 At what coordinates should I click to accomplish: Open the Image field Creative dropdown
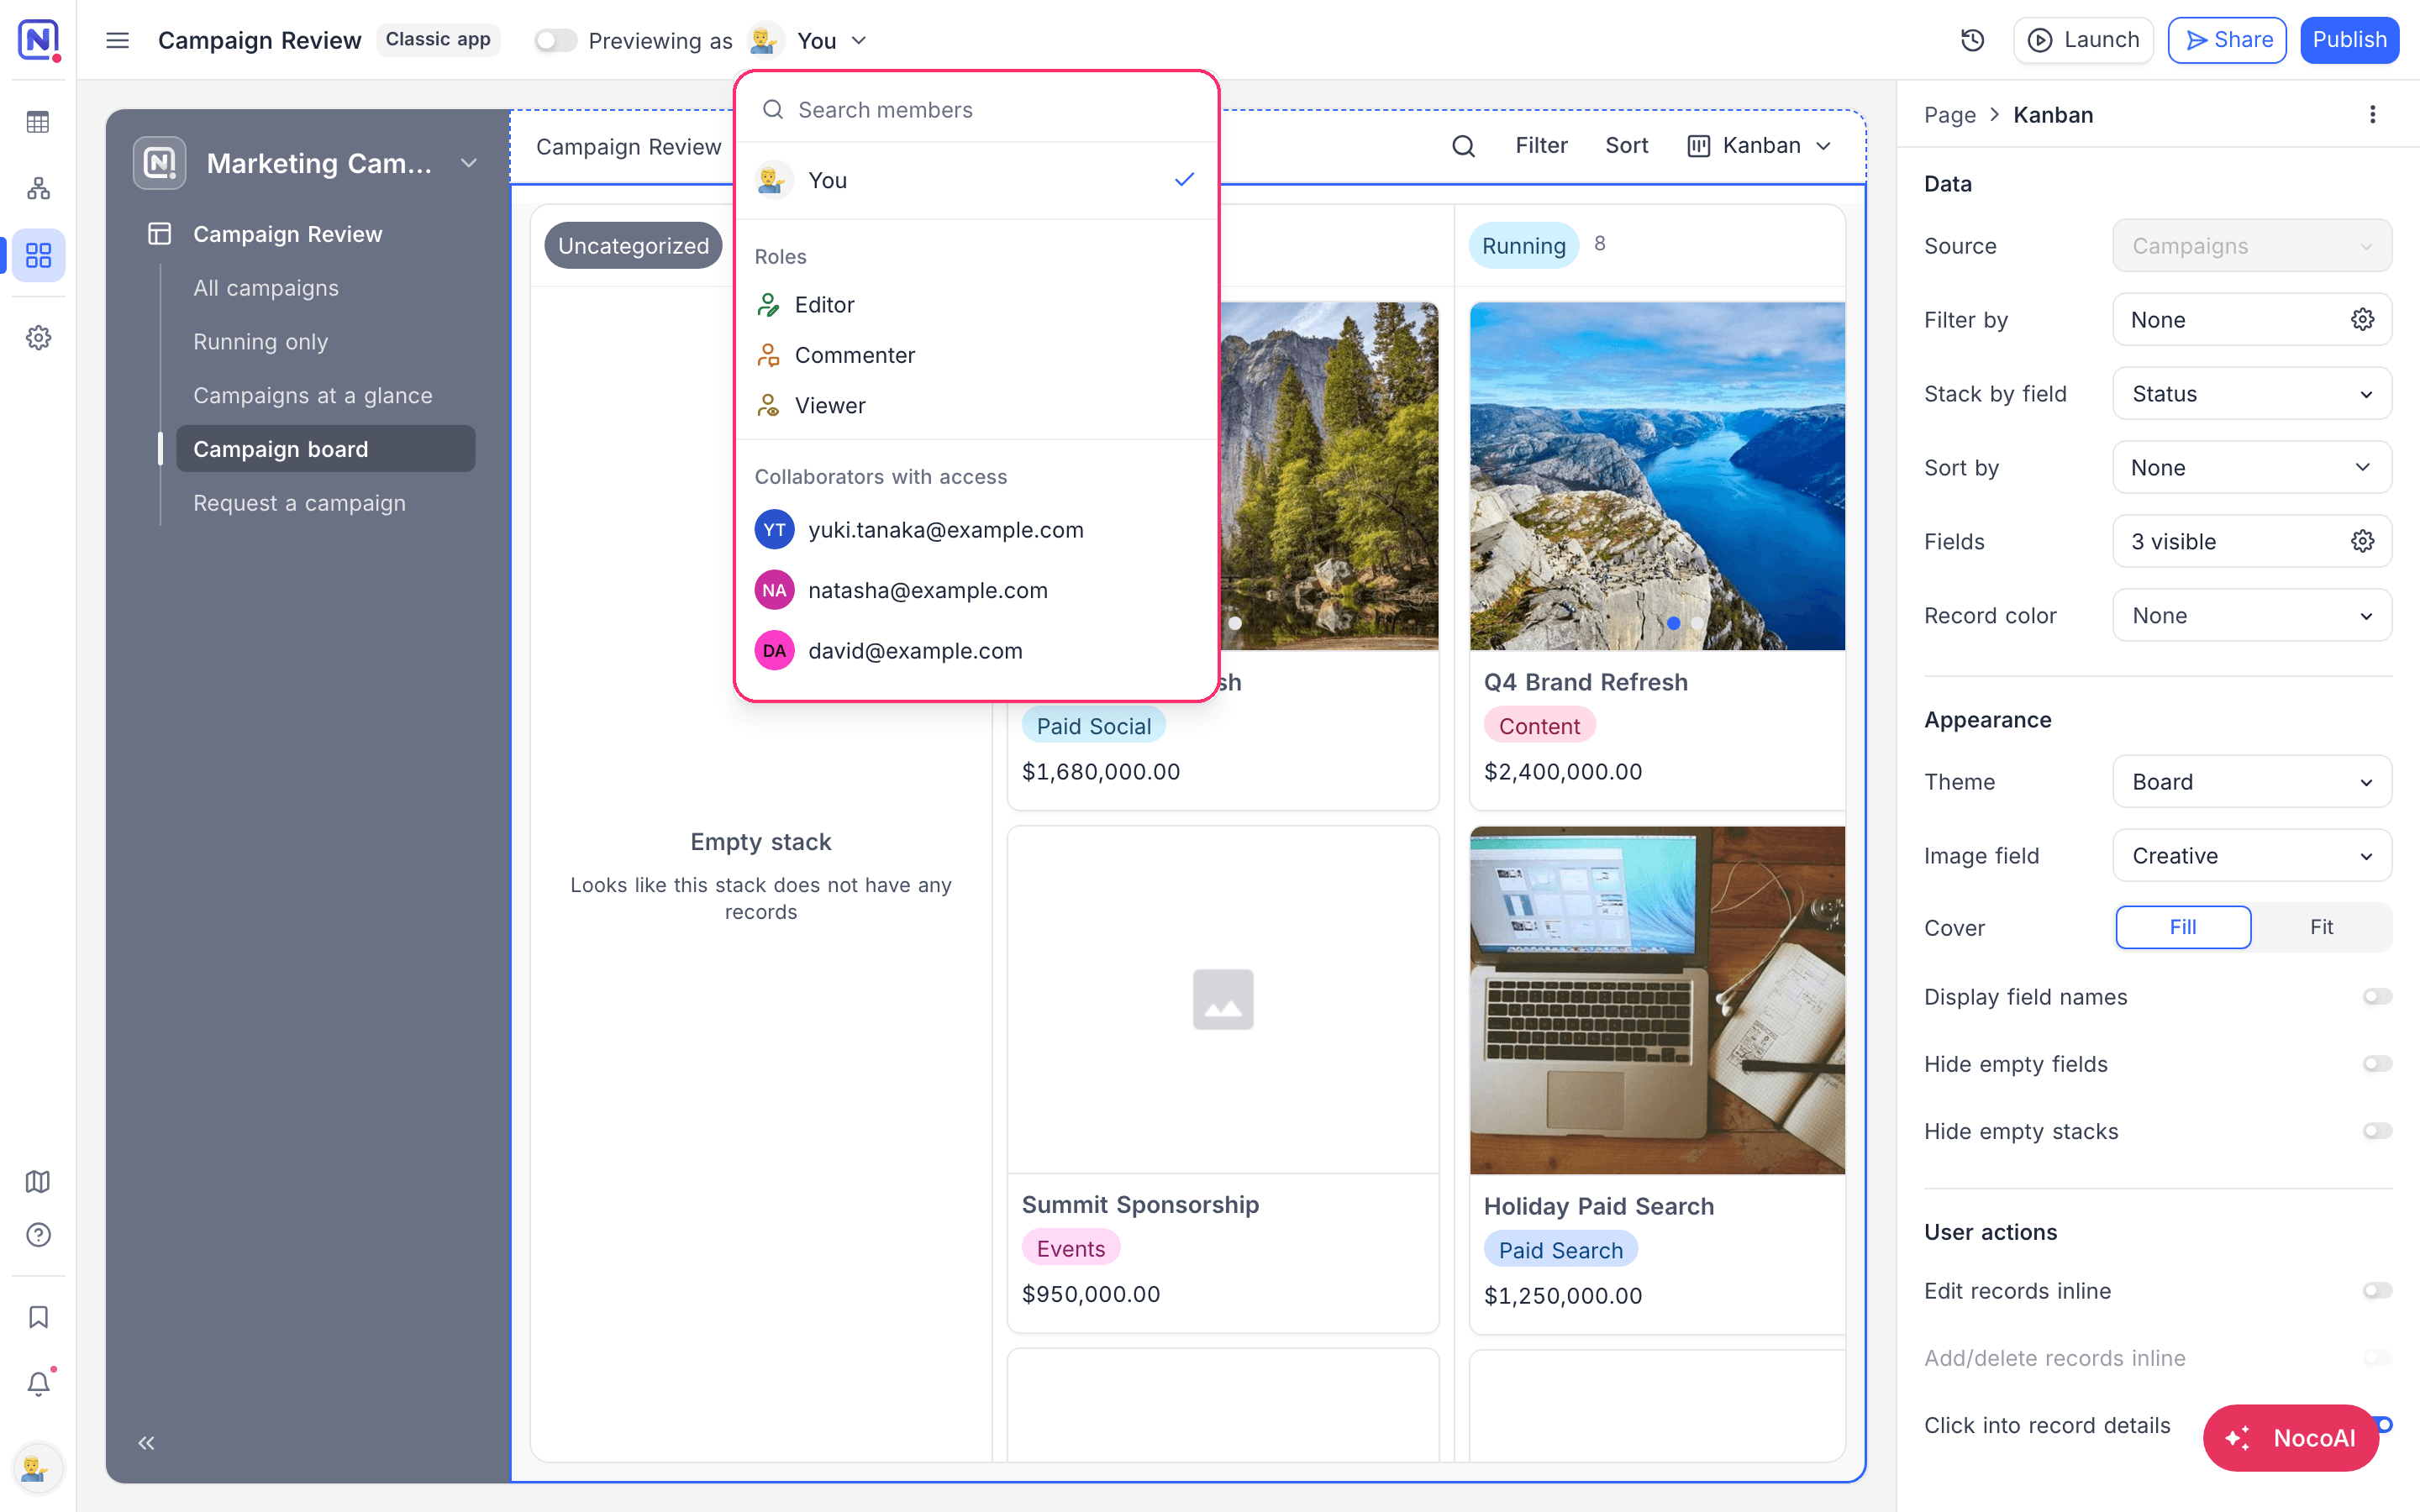click(x=2251, y=855)
